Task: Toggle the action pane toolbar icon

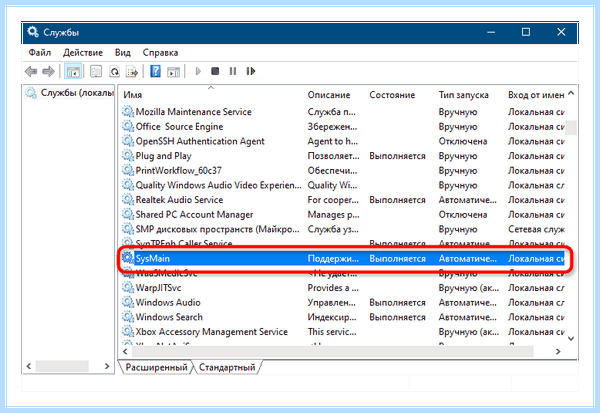Action: click(x=173, y=71)
